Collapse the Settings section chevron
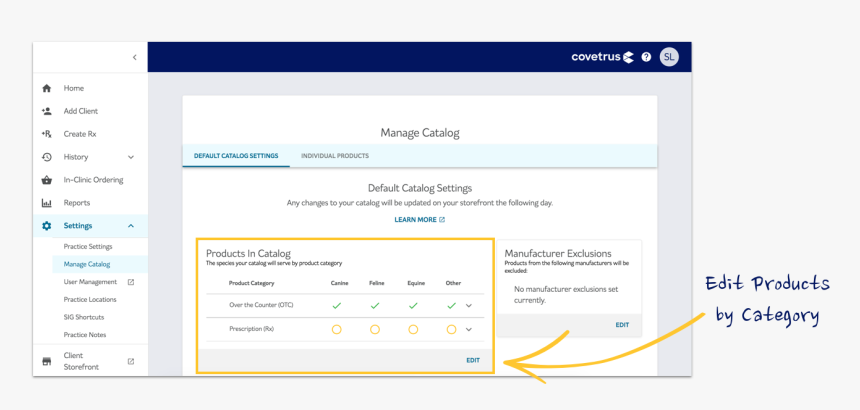Image resolution: width=860 pixels, height=410 pixels. 130,226
